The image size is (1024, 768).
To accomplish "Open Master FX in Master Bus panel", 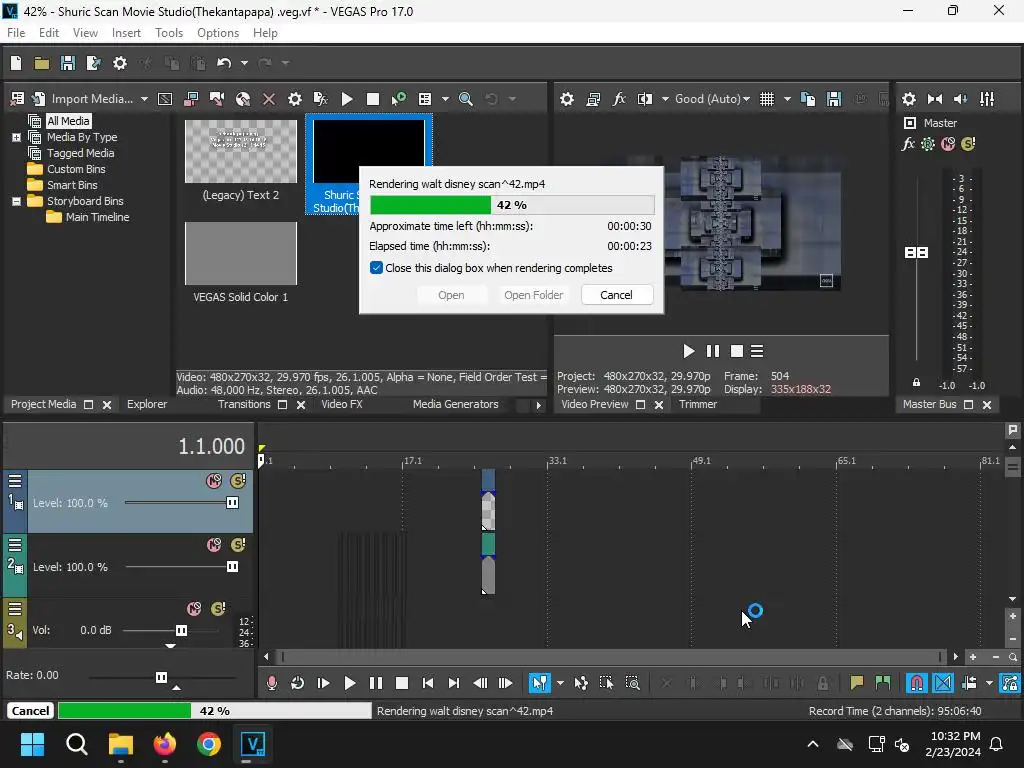I will (908, 144).
